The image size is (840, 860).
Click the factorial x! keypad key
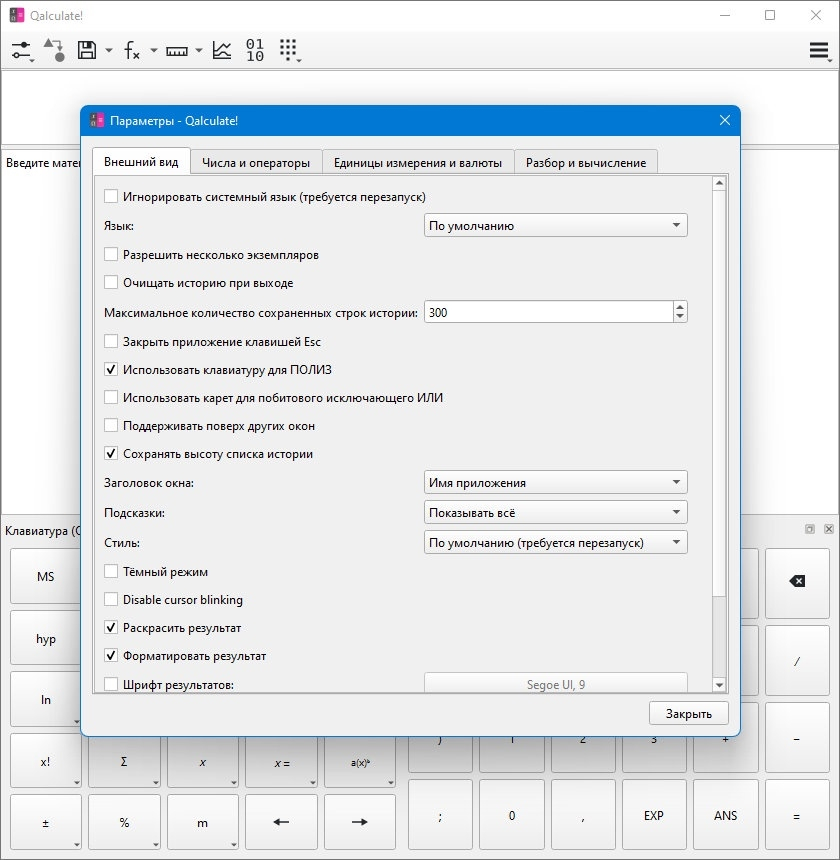tap(46, 762)
